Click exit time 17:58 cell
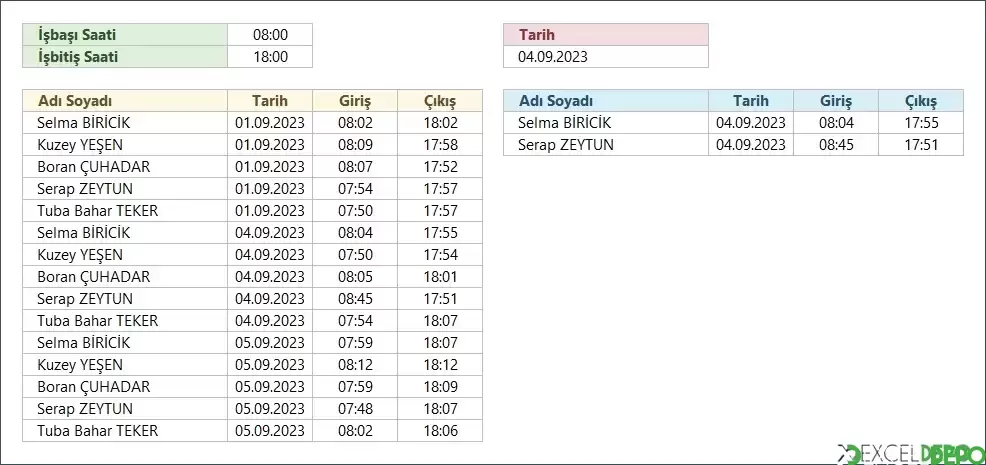The image size is (986, 465). pos(440,145)
